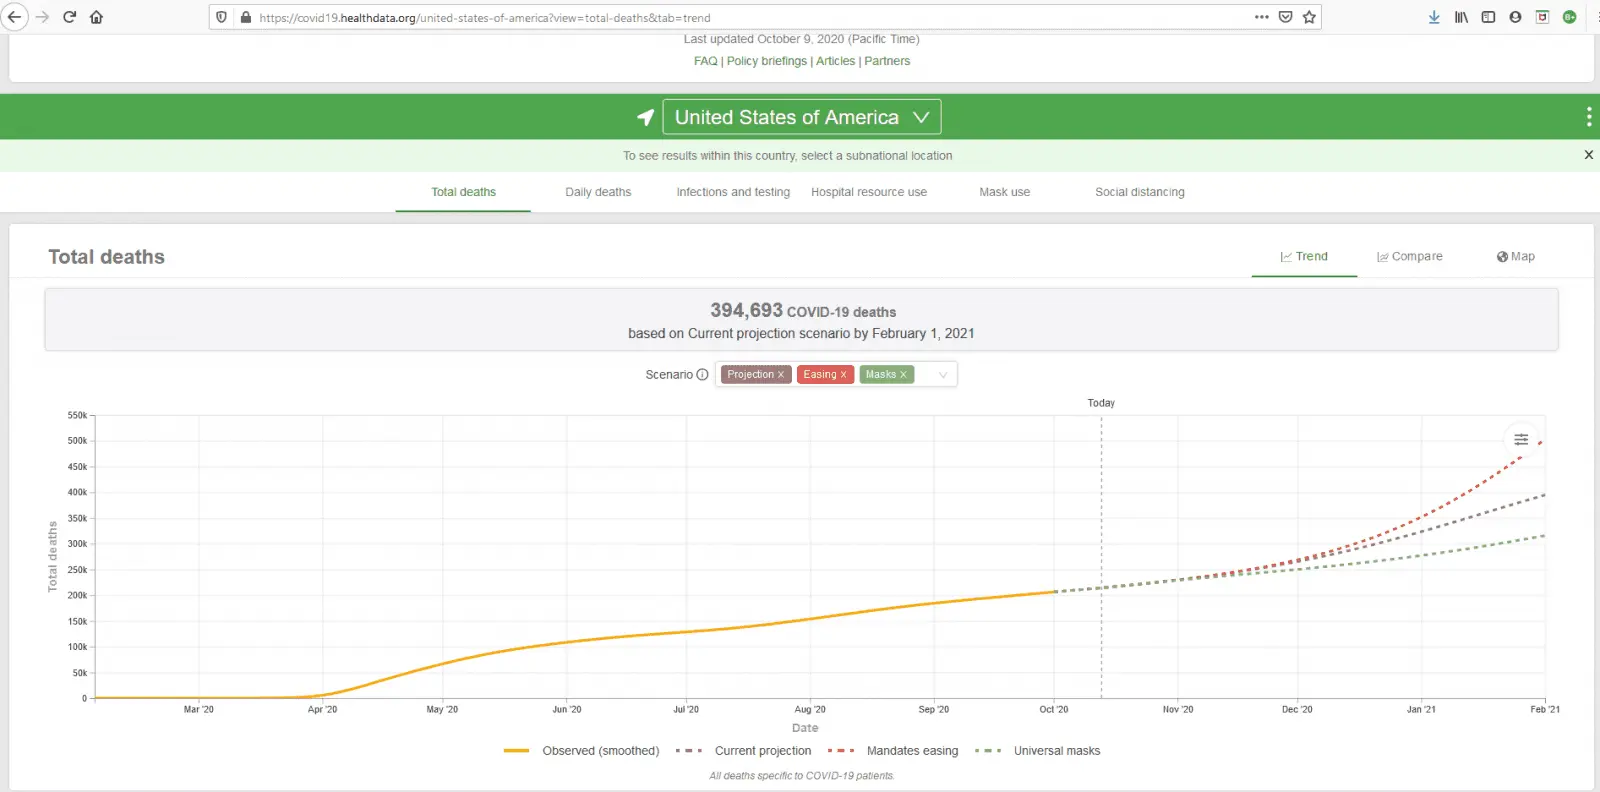
Task: Bookmark this page with the star icon
Action: (1309, 17)
